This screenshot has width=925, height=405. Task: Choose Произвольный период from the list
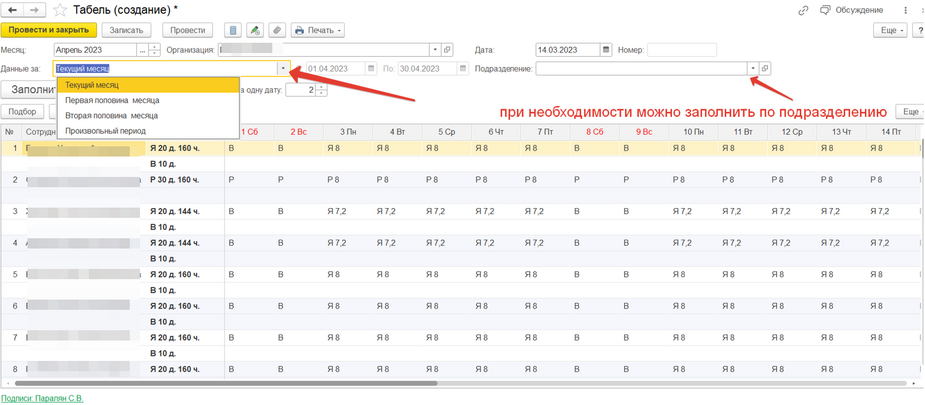105,131
